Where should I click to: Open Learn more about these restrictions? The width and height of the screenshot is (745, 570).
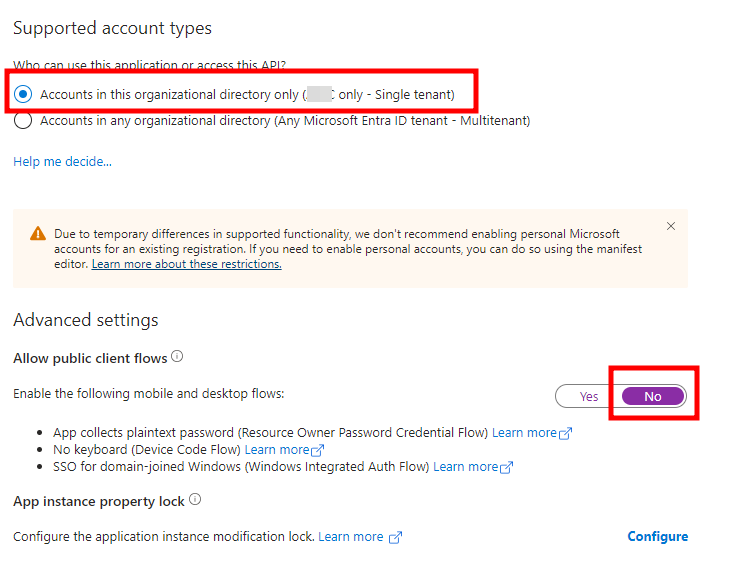pos(186,264)
